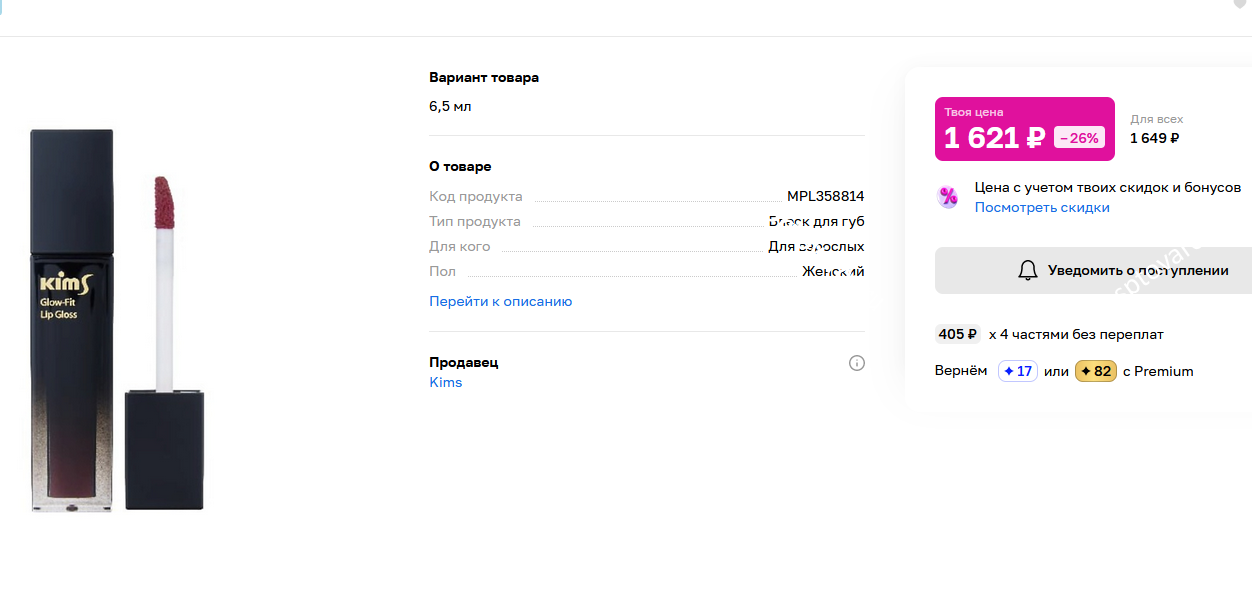Follow 'Перейти к описанию' link
The height and width of the screenshot is (596, 1252).
coord(501,301)
